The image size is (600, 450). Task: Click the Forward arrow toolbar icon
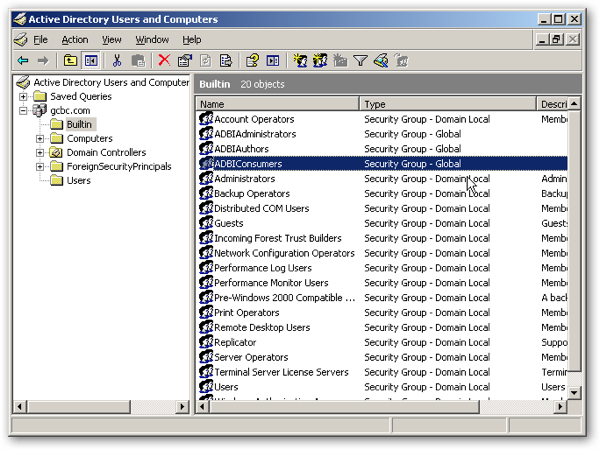(x=43, y=60)
